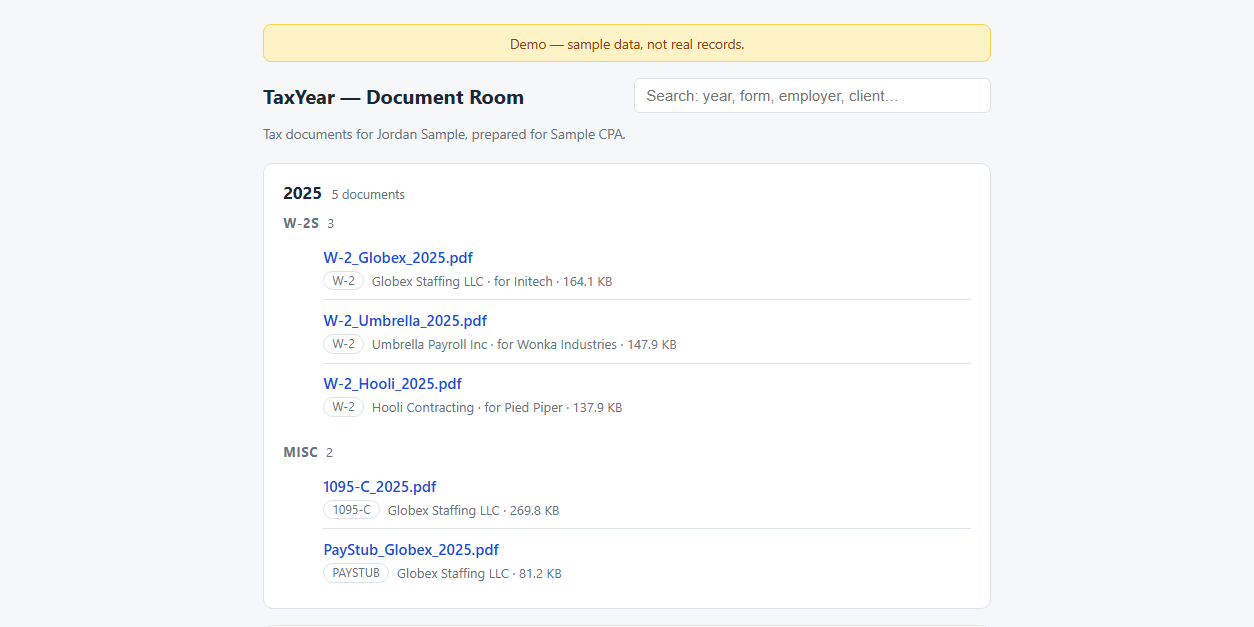Click 'Hooli Contracting · for Pied Piper' text
The height and width of the screenshot is (627, 1254).
[x=467, y=408]
